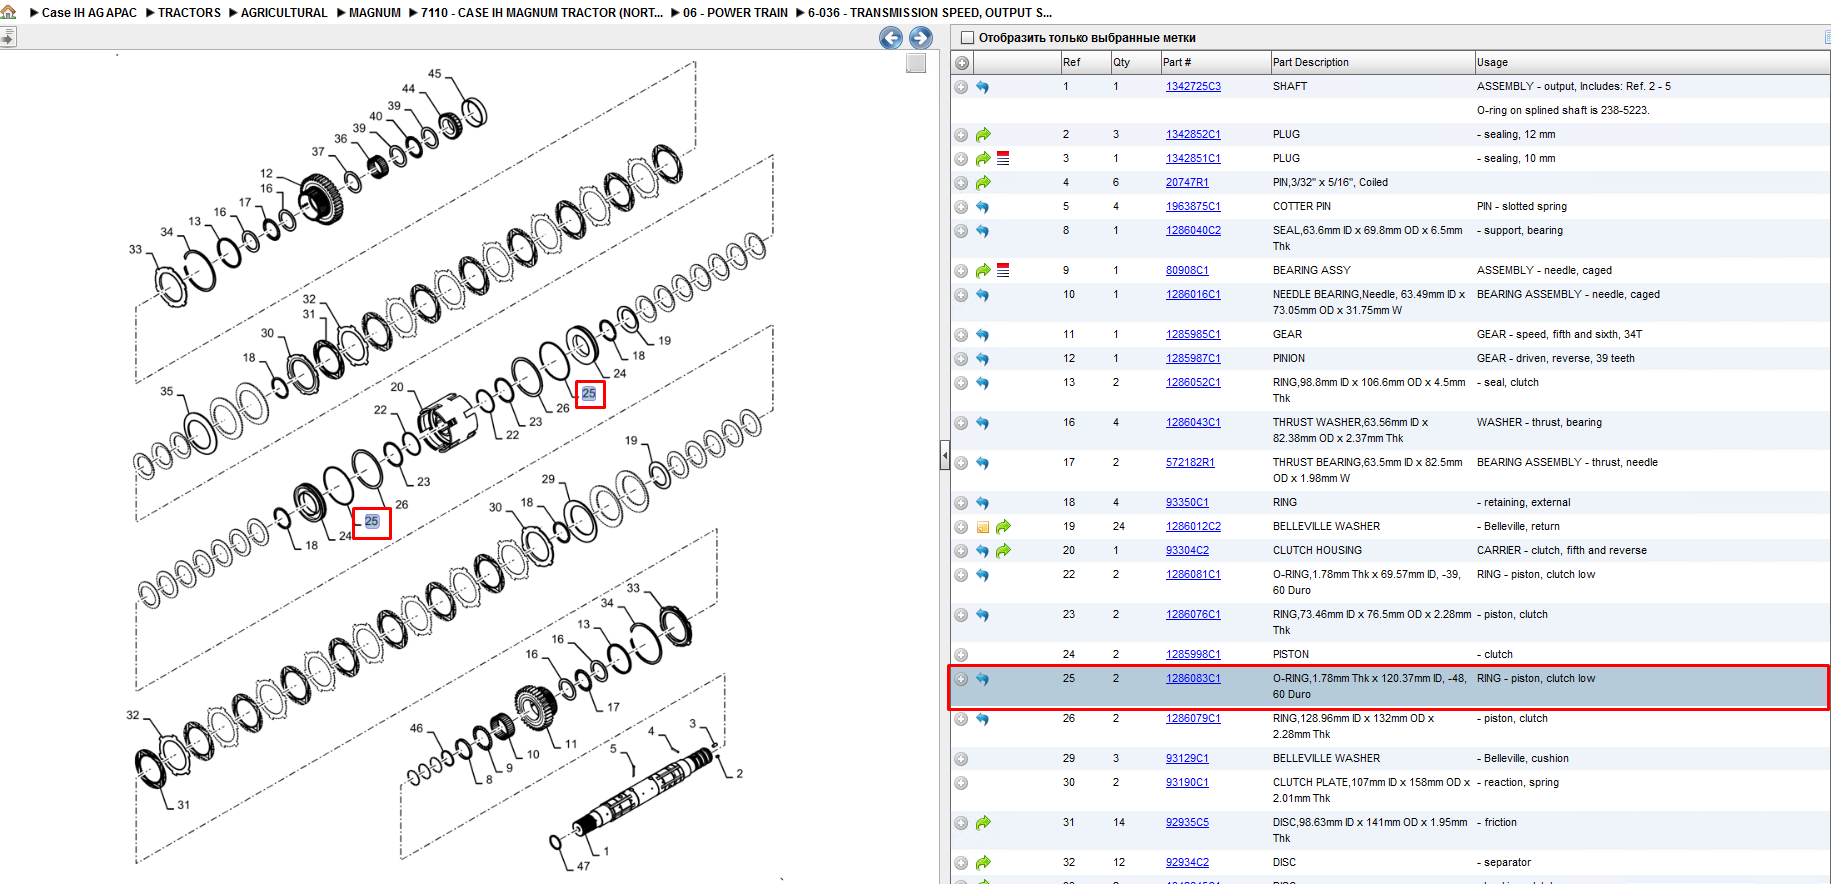Click the green arrow for PLUG sealing 12 mm
Image resolution: width=1831 pixels, height=884 pixels.
(983, 135)
